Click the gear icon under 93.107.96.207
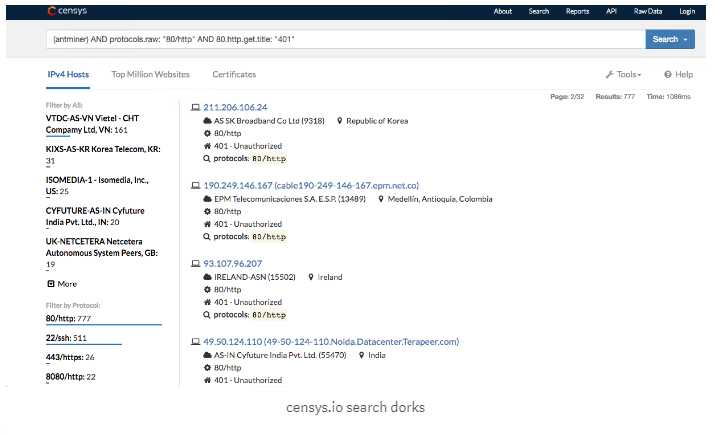Image resolution: width=716 pixels, height=436 pixels. coord(207,289)
